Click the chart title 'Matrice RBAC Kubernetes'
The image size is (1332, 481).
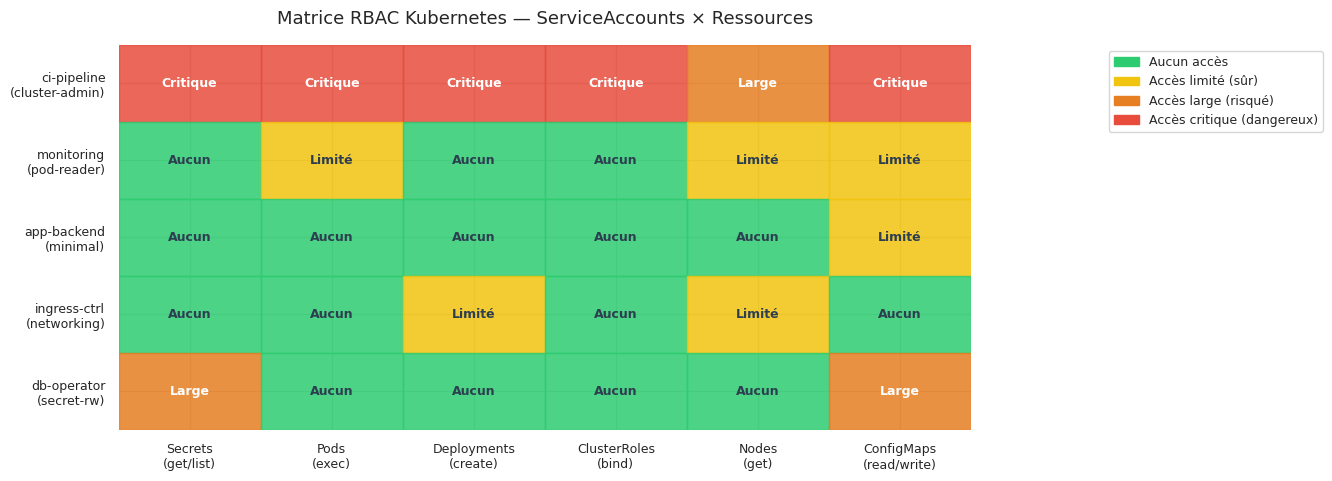[x=544, y=19]
